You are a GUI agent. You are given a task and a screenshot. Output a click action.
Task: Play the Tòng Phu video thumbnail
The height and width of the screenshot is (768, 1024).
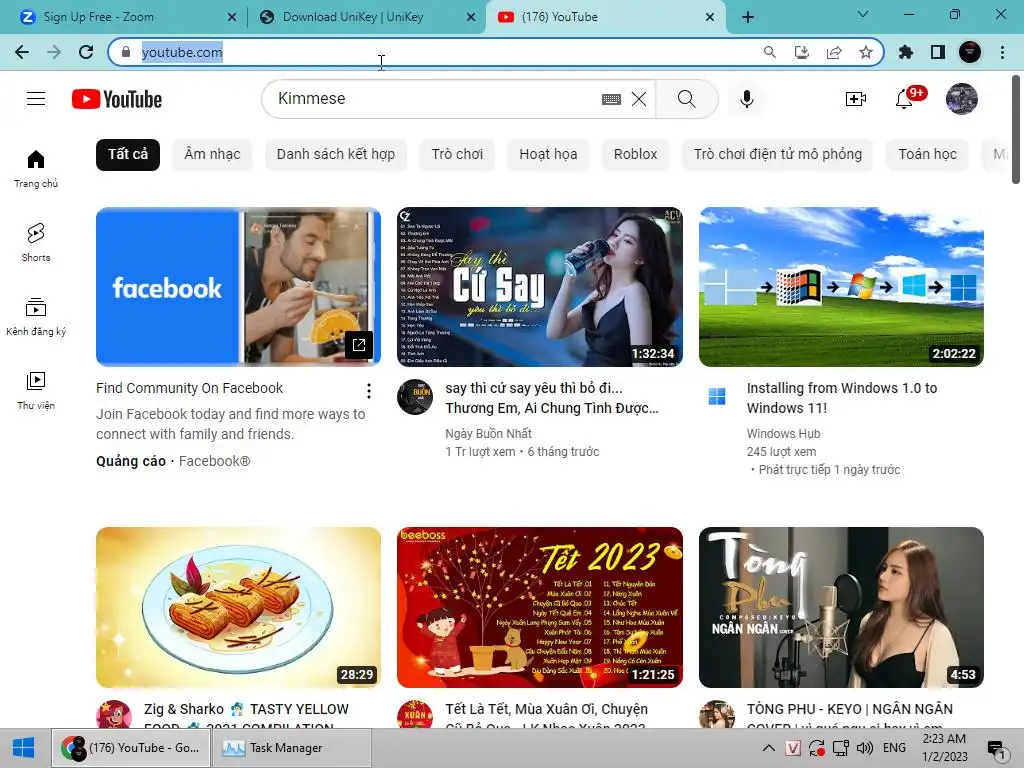coord(841,607)
